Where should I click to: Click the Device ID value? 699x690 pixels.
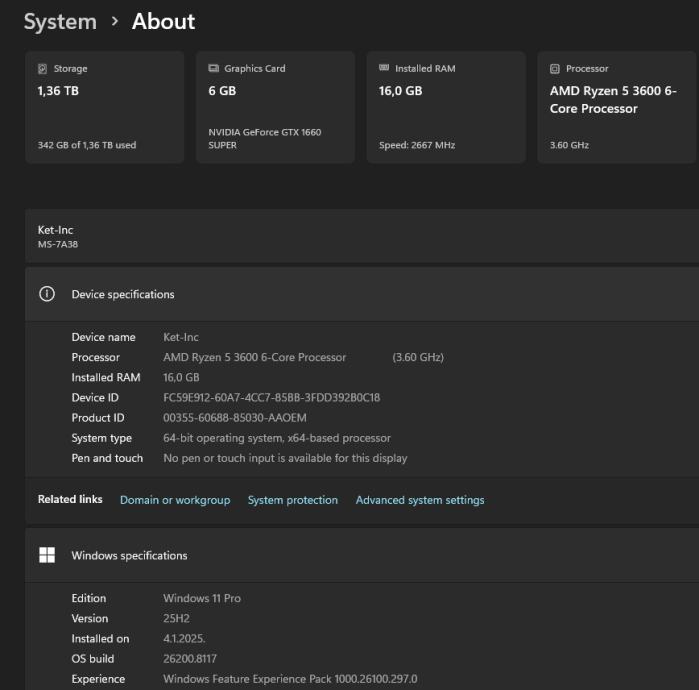[x=271, y=397]
